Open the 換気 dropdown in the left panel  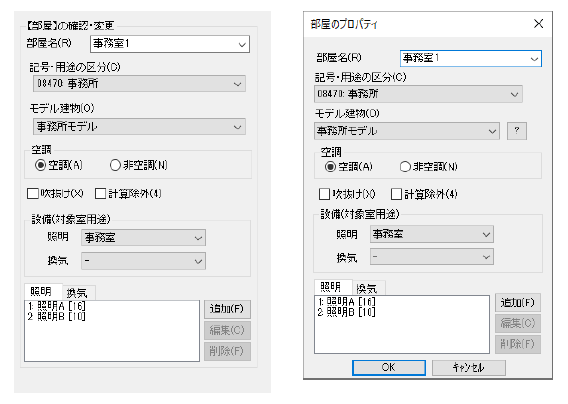click(x=143, y=261)
